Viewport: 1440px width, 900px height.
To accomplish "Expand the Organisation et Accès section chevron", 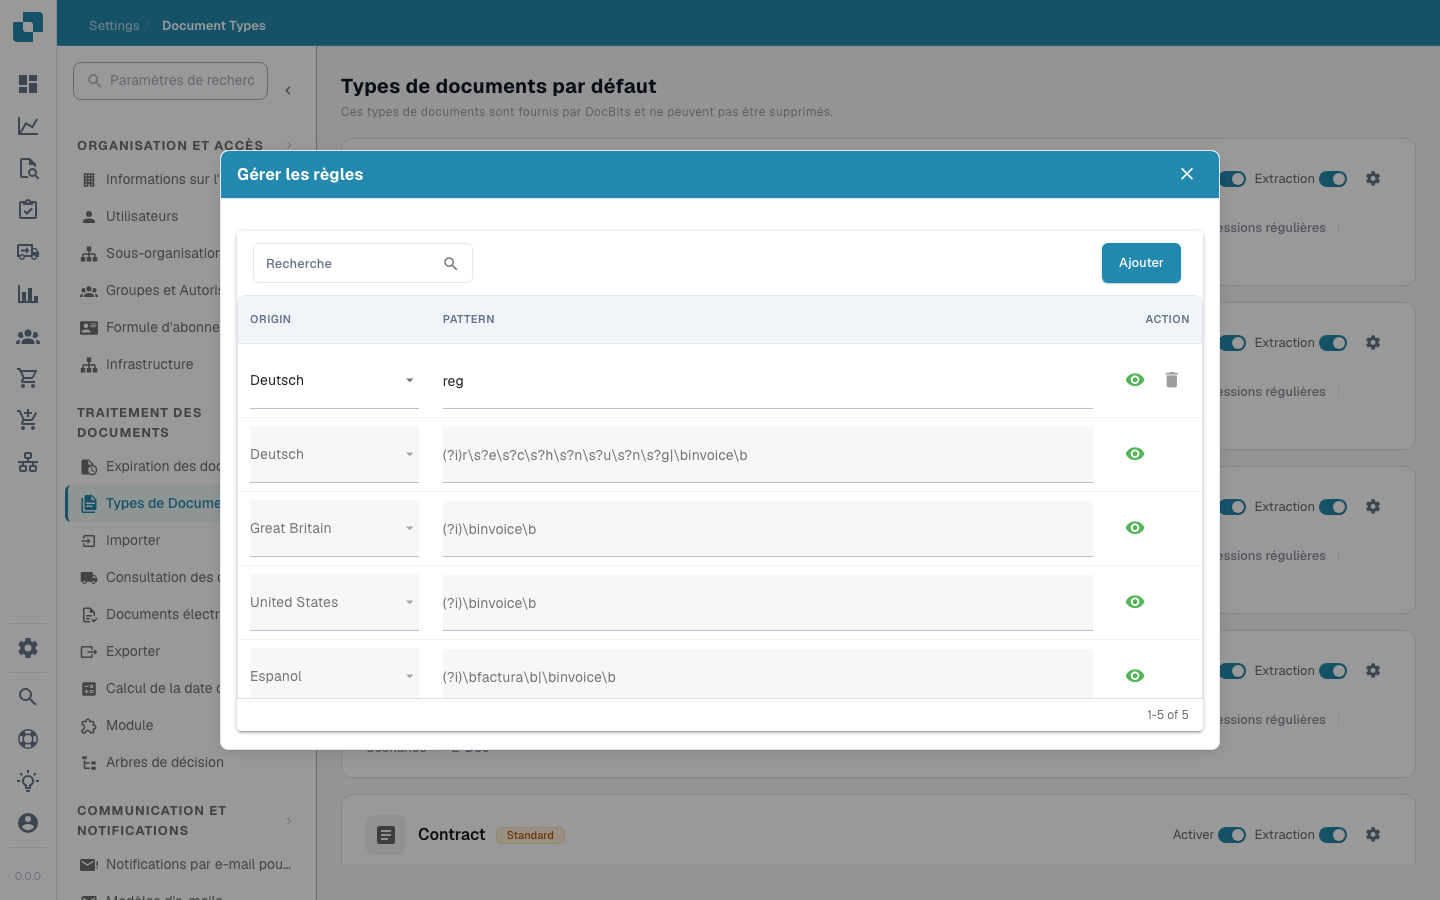I will (289, 145).
